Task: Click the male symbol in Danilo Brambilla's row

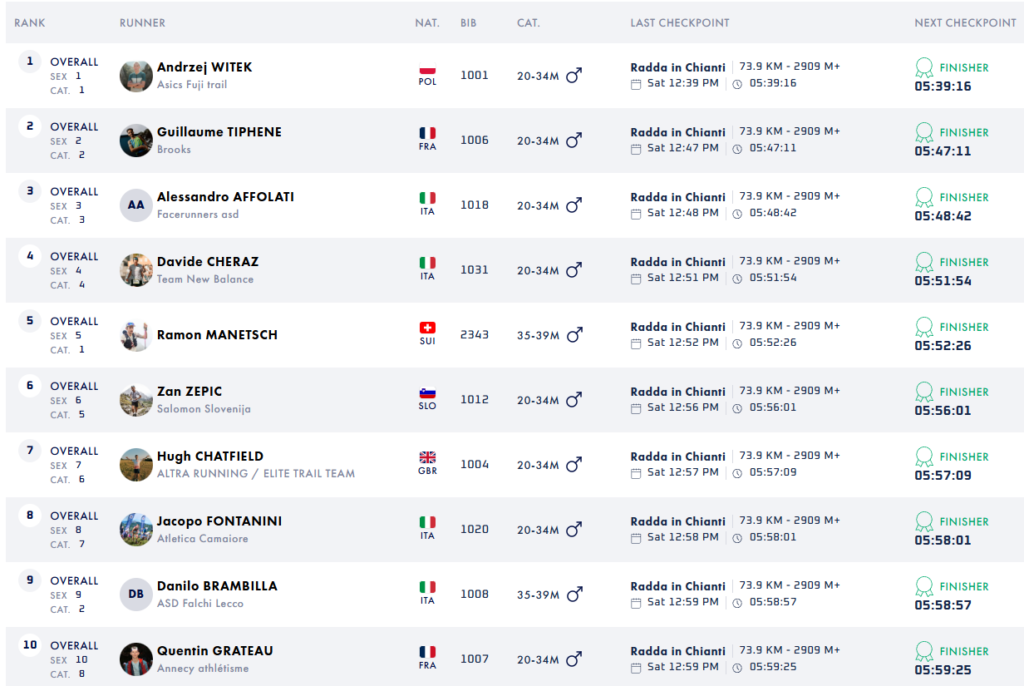Action: (574, 594)
